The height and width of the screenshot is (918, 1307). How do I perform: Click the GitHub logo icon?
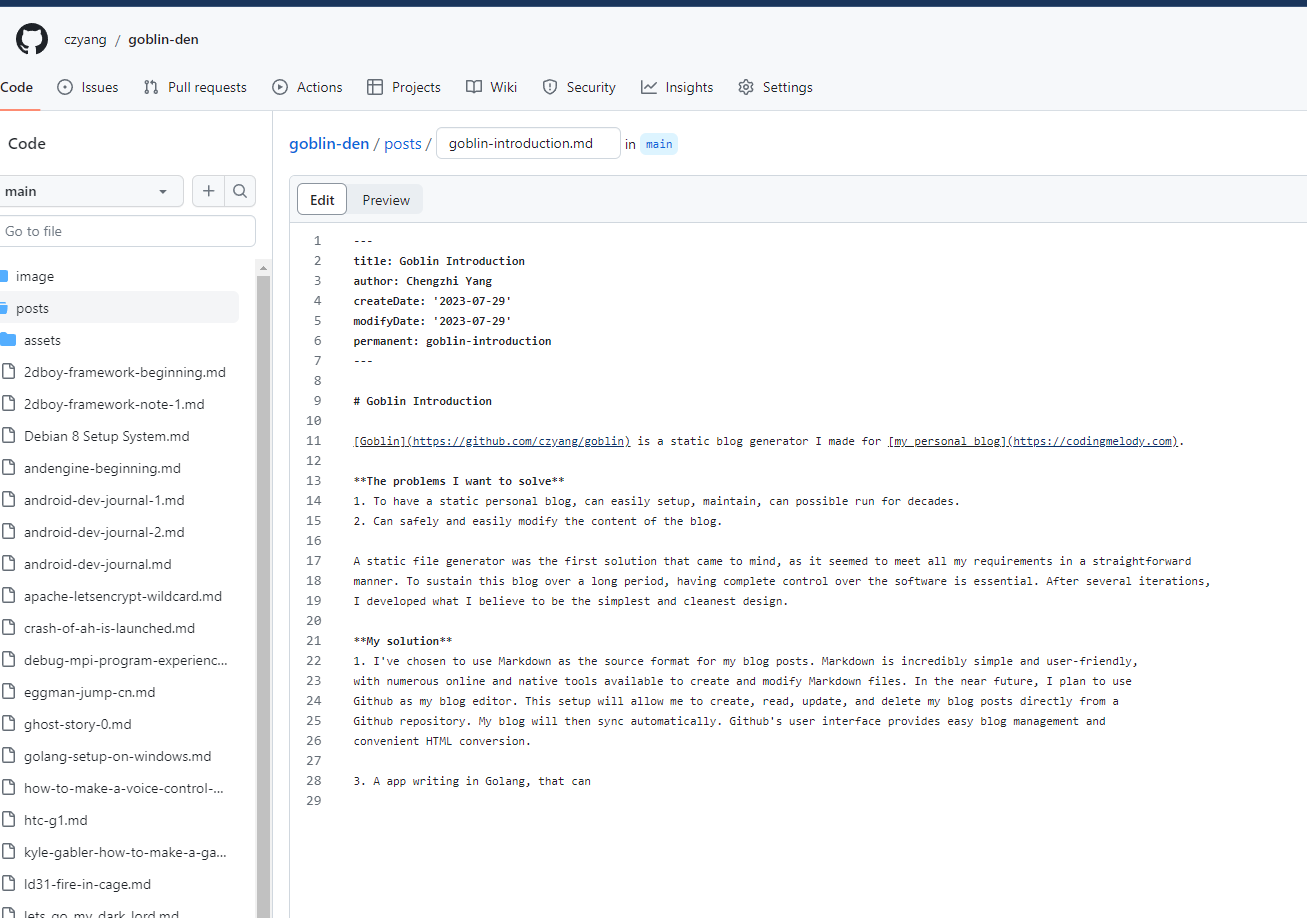pyautogui.click(x=32, y=39)
